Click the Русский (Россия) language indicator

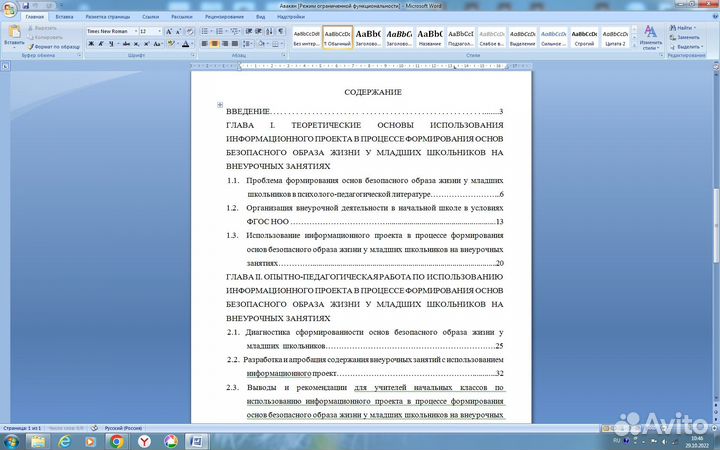click(123, 428)
